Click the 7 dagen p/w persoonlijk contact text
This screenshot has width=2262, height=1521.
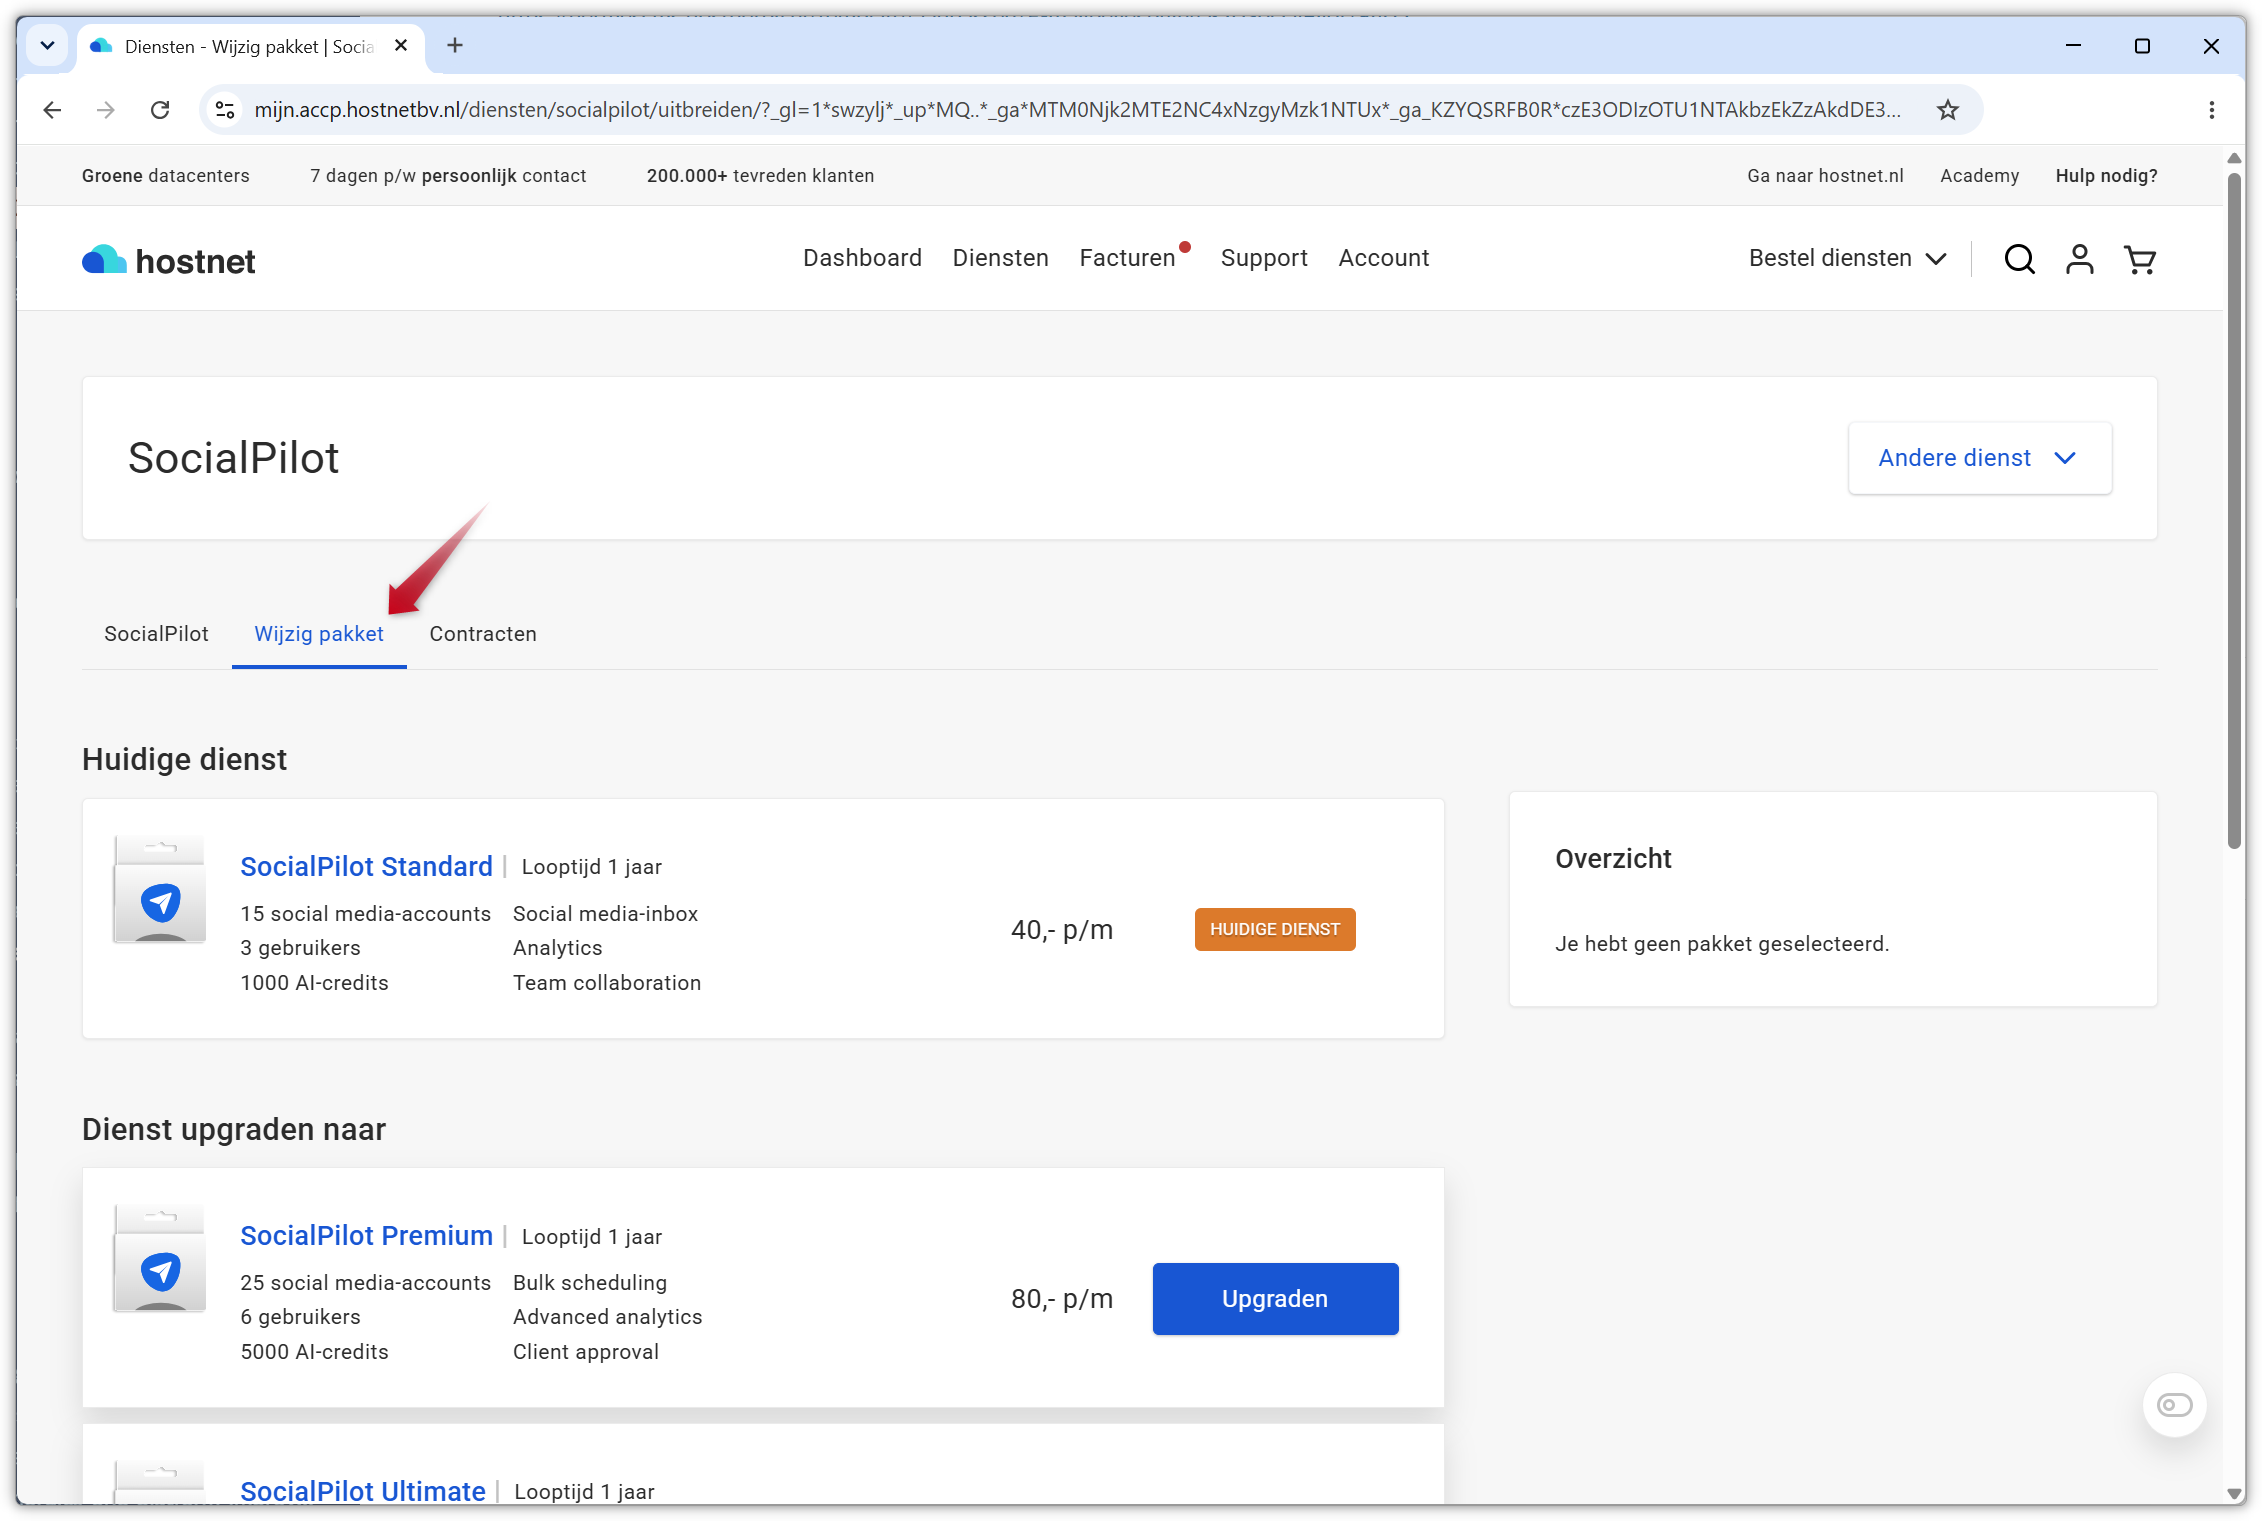coord(448,176)
